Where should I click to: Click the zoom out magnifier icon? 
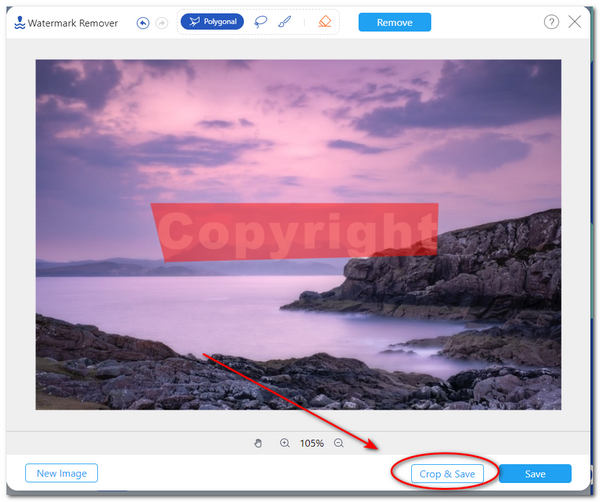[339, 443]
